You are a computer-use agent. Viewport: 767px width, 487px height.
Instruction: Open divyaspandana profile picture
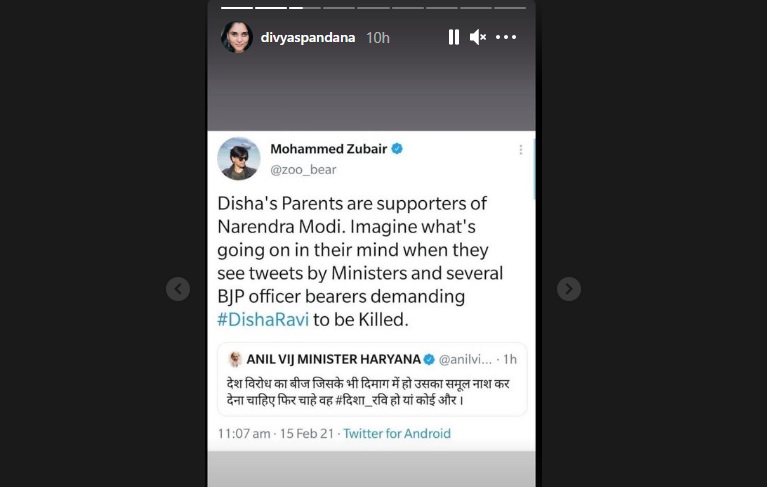pos(237,37)
